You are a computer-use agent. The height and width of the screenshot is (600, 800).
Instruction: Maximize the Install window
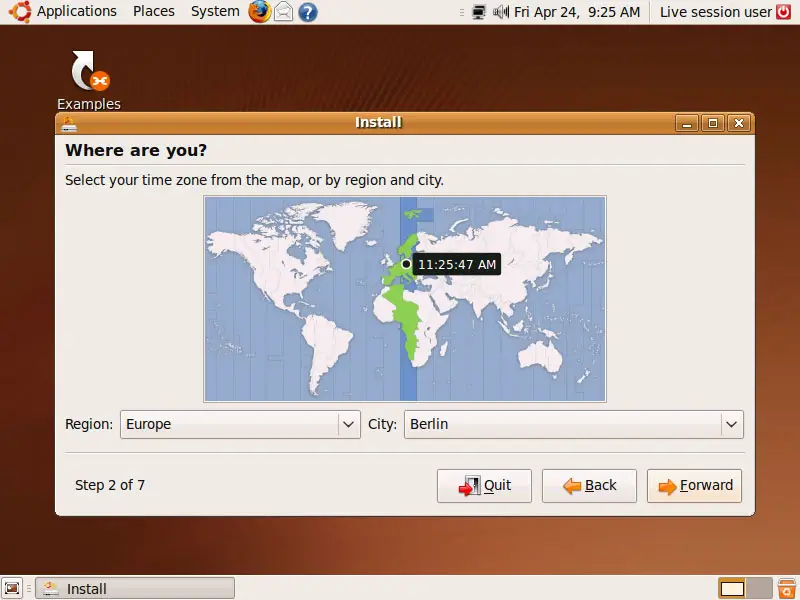[713, 123]
